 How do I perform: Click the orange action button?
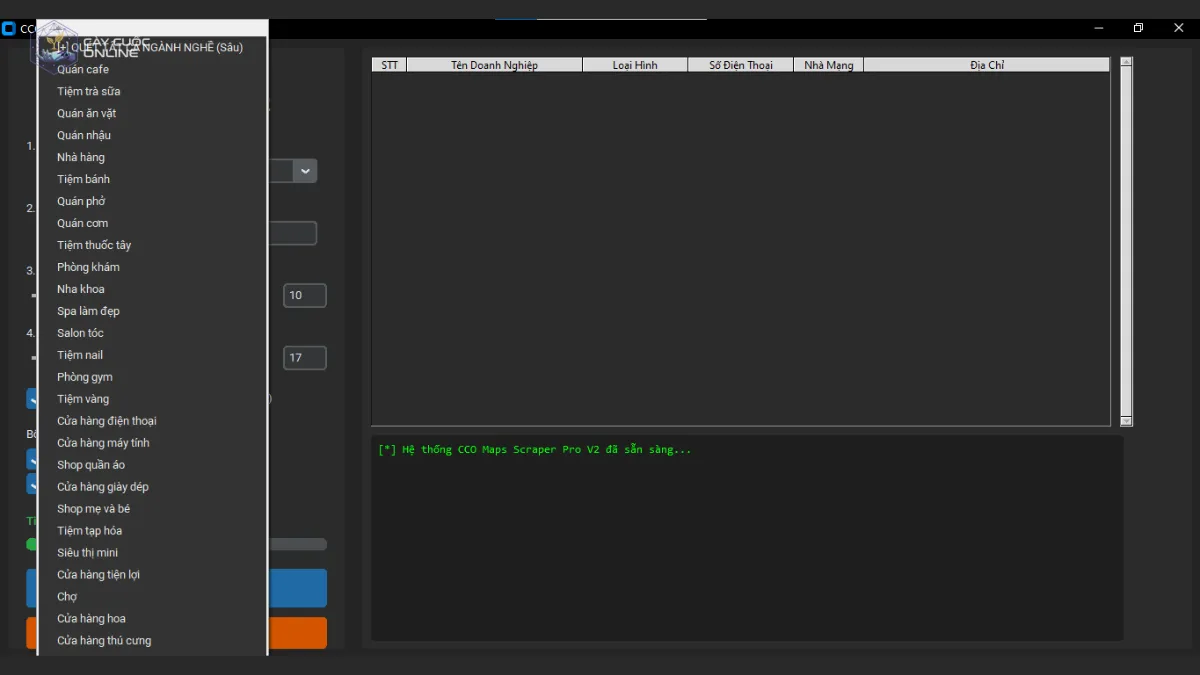[297, 633]
